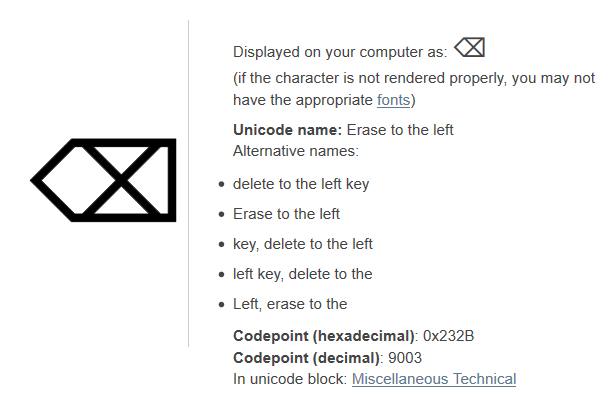This screenshot has height=397, width=614.
Task: Click the 'Codepoint (decimal)' label
Action: (306, 358)
